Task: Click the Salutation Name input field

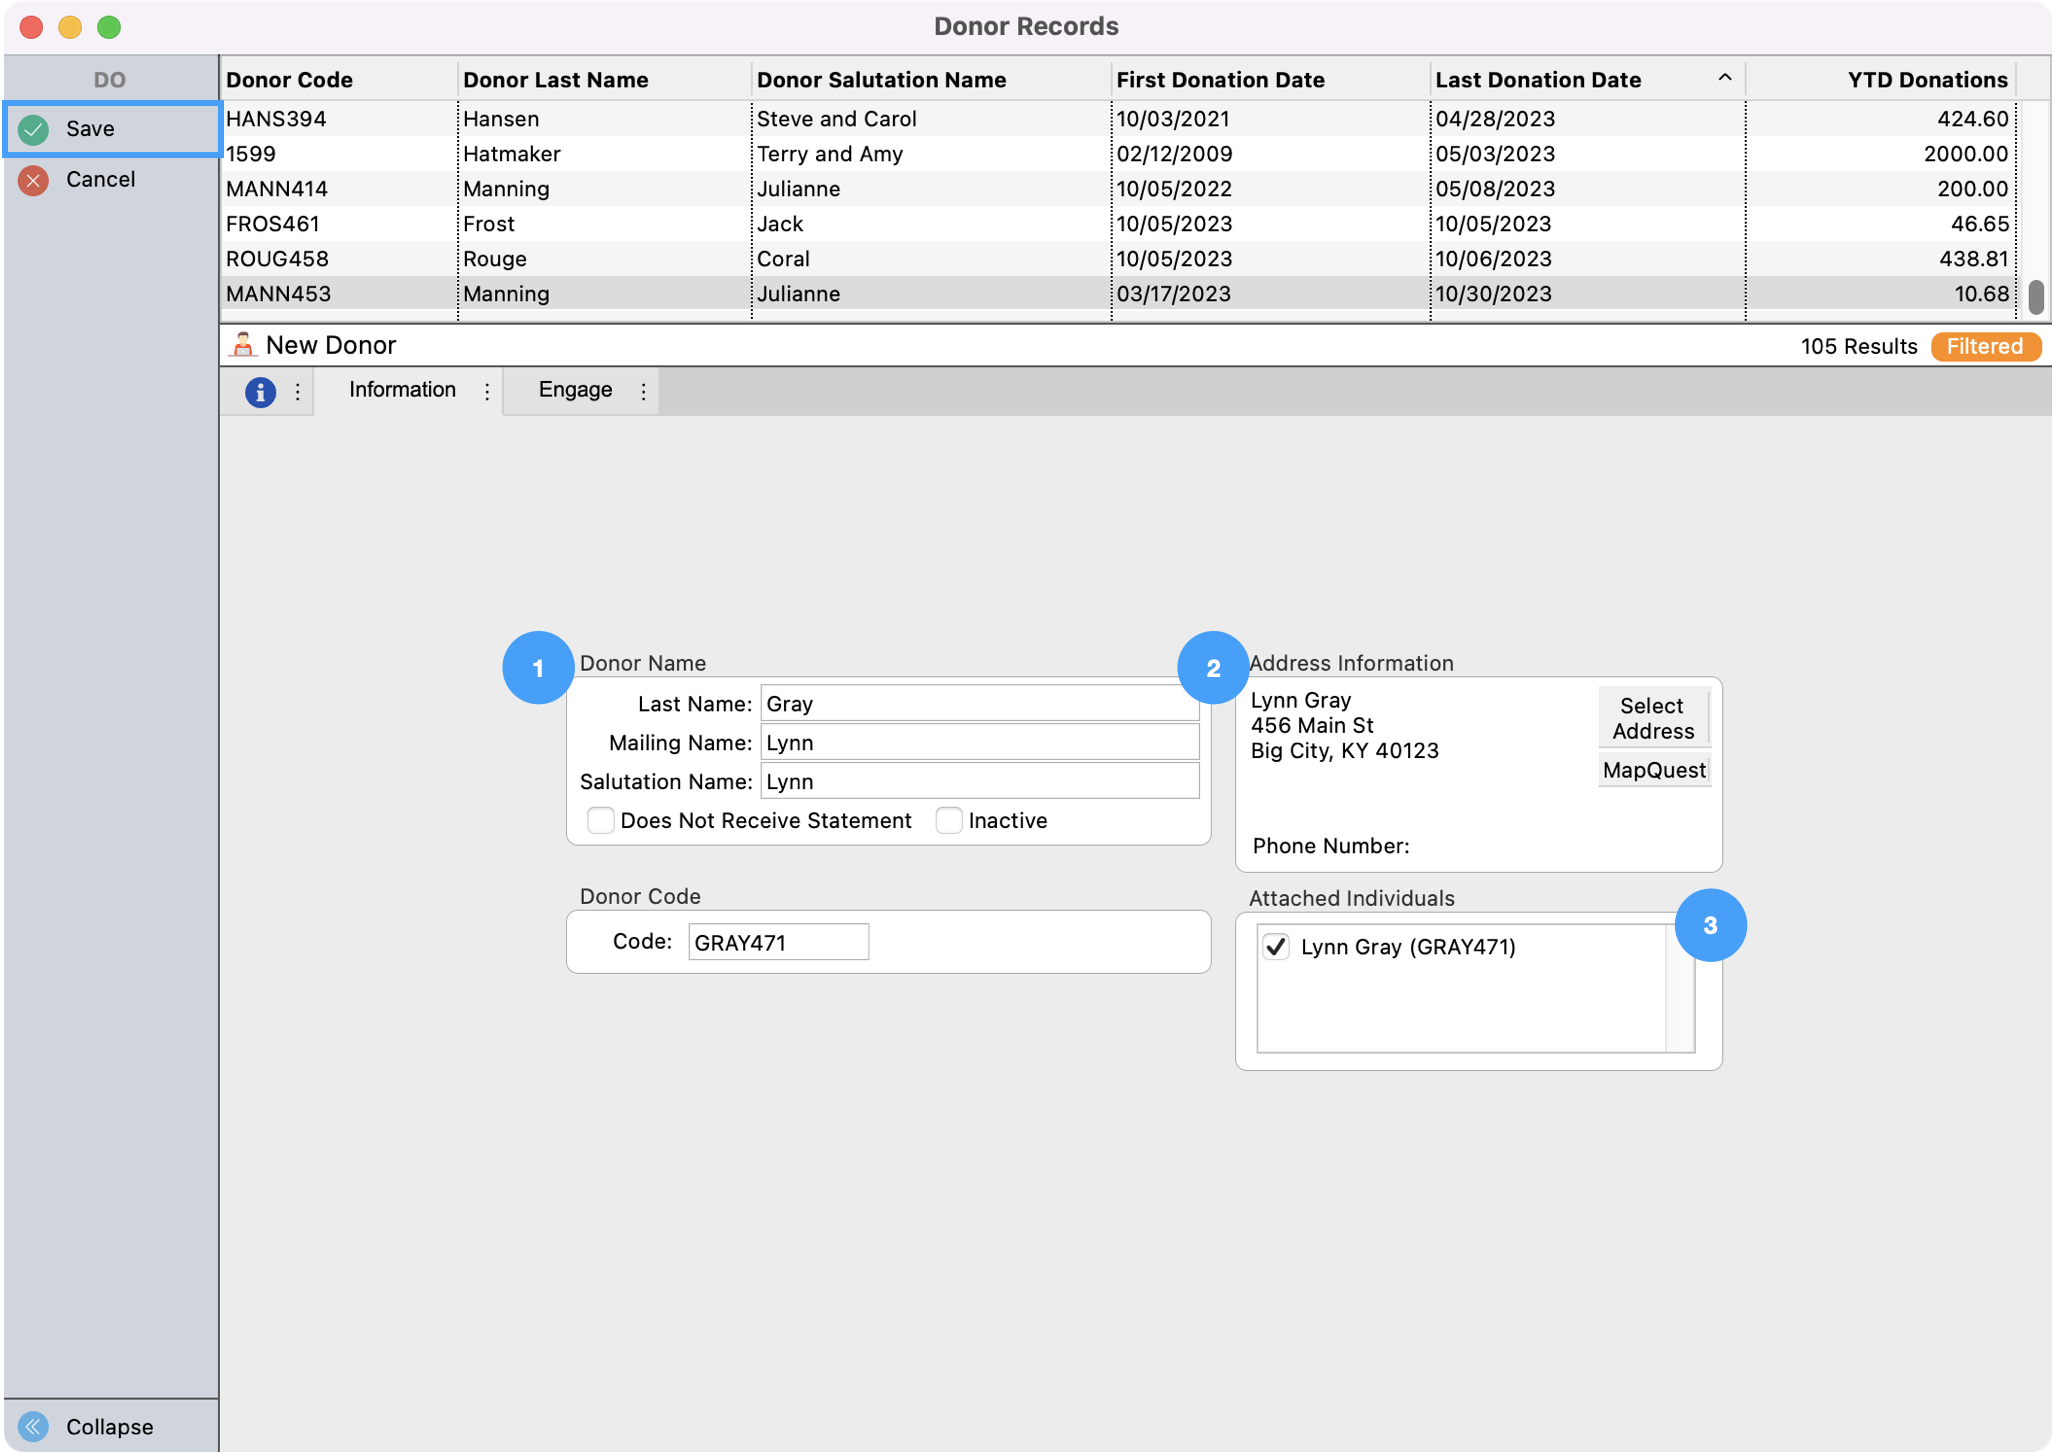Action: tap(979, 782)
